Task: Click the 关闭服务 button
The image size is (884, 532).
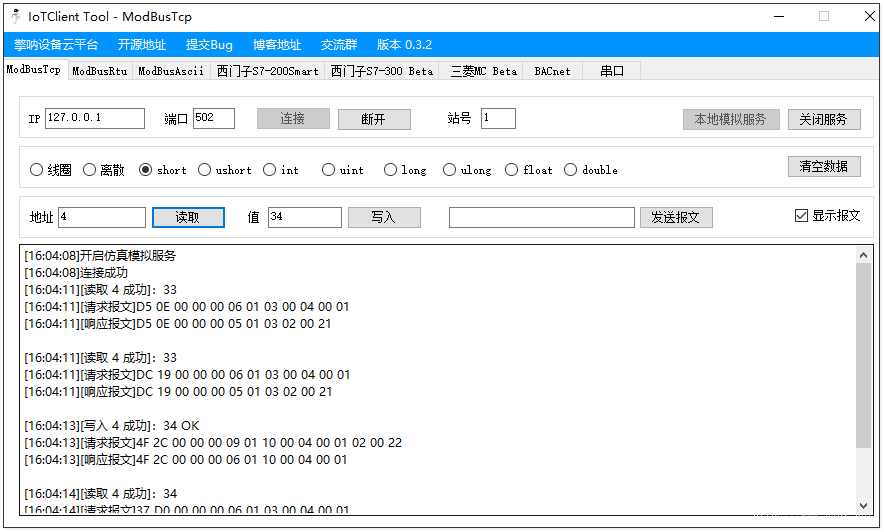Action: tap(824, 119)
